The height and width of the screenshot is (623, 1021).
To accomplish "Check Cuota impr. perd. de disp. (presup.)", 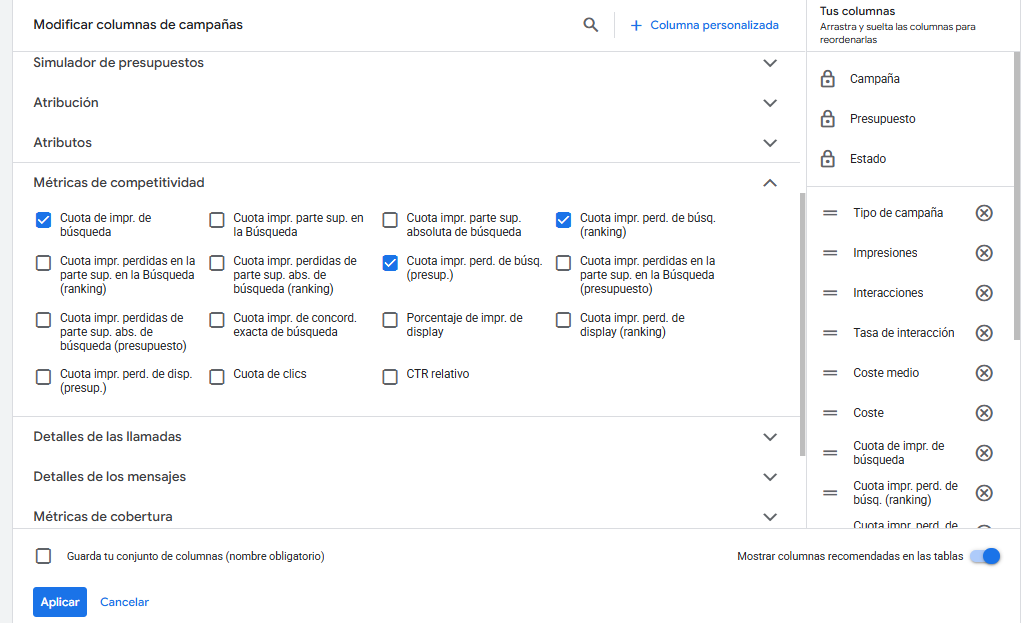I will pos(44,377).
